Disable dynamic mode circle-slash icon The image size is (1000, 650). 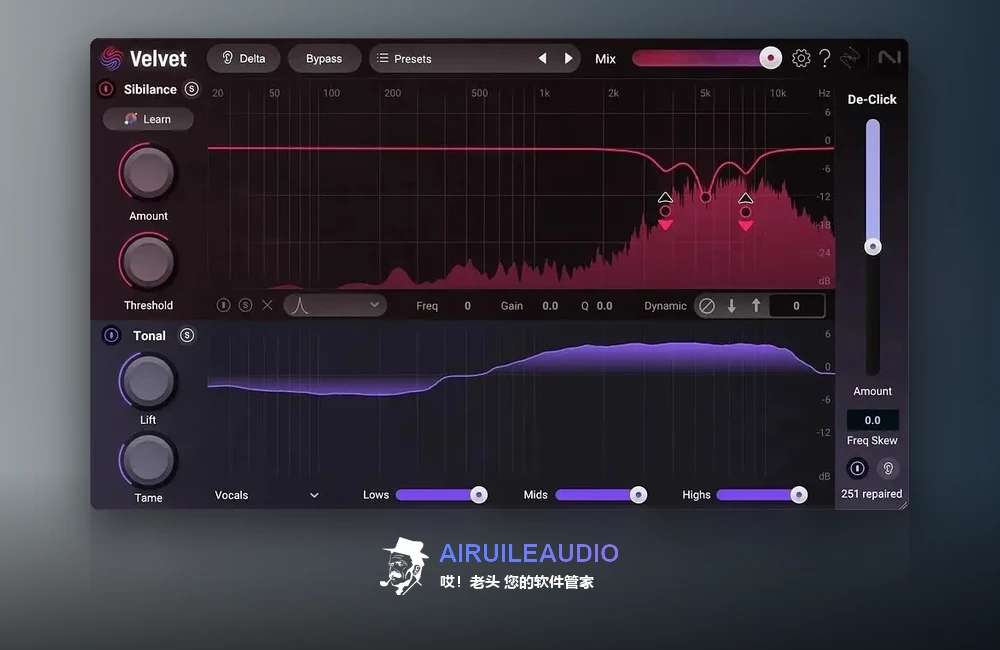pyautogui.click(x=707, y=306)
